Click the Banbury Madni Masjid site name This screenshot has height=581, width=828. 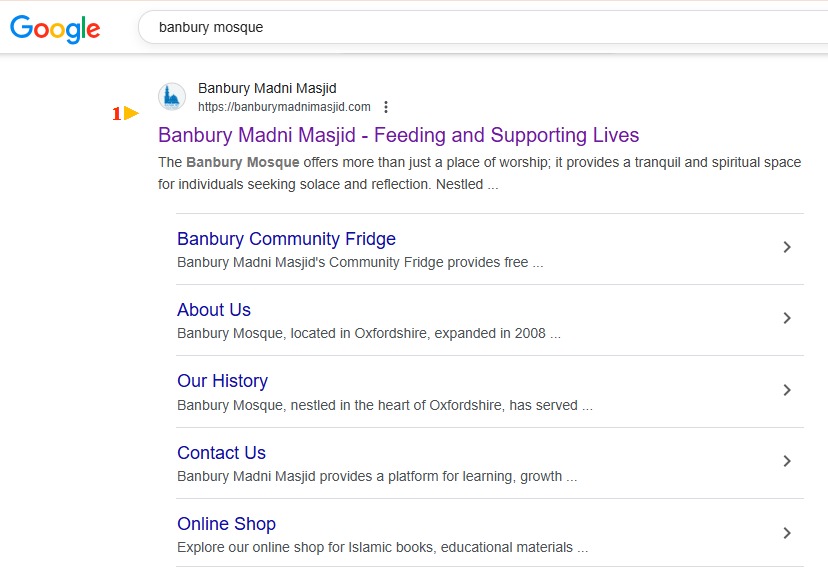[x=267, y=89]
